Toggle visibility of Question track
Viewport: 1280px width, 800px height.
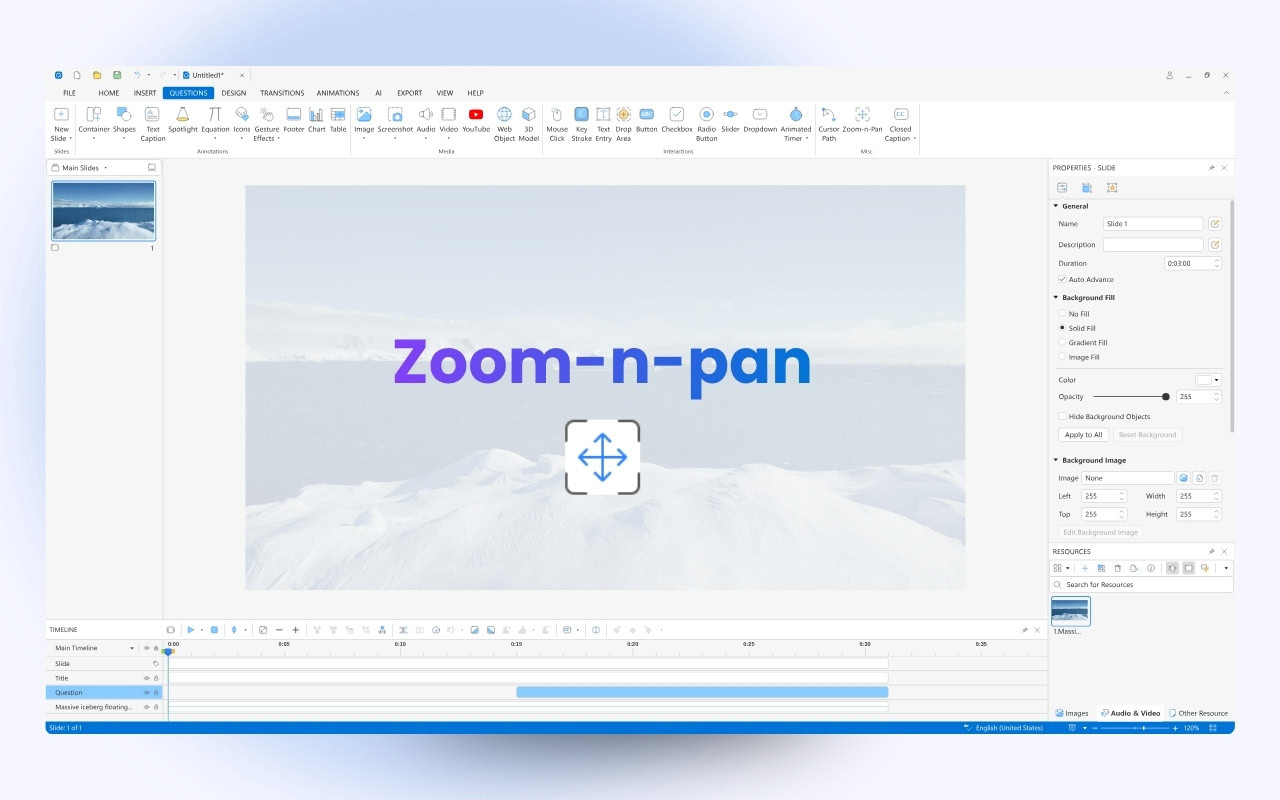[x=146, y=692]
